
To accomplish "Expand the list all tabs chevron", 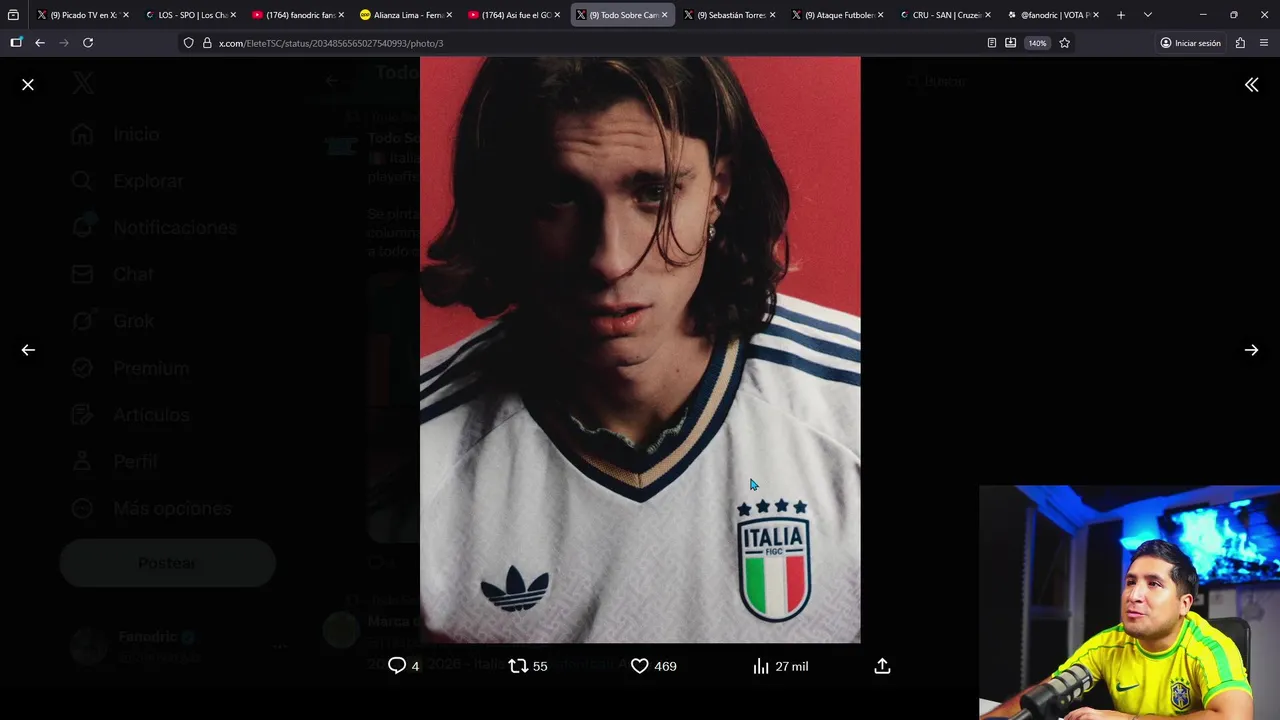I will (1147, 15).
